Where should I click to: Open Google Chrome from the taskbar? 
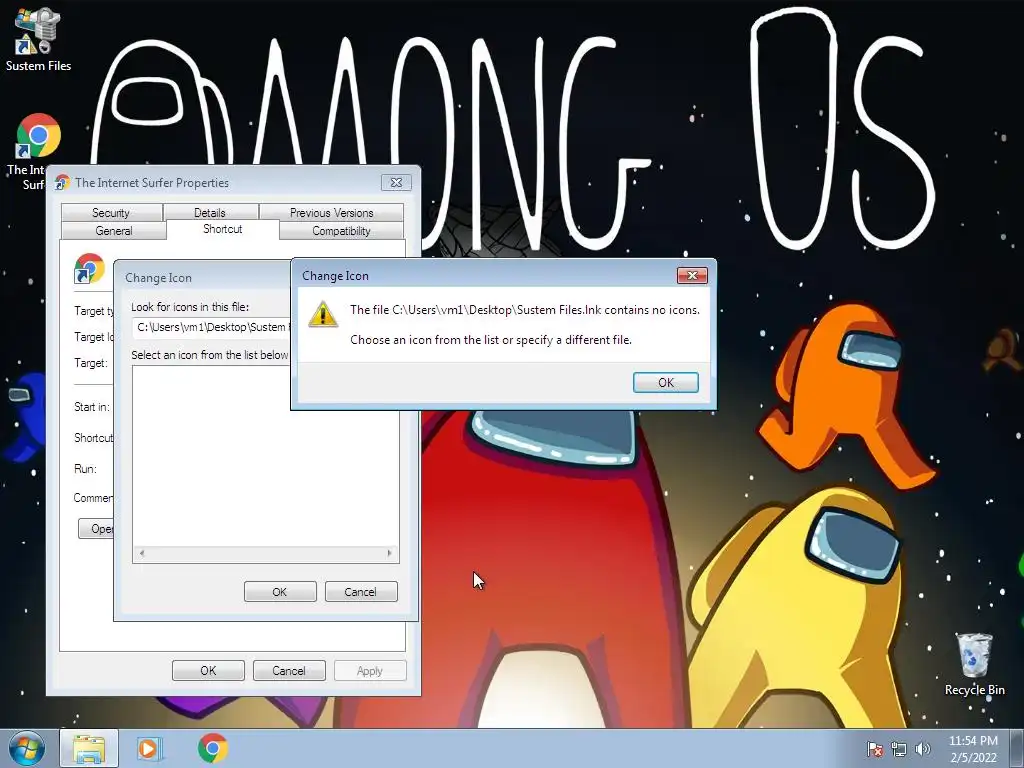(x=212, y=748)
